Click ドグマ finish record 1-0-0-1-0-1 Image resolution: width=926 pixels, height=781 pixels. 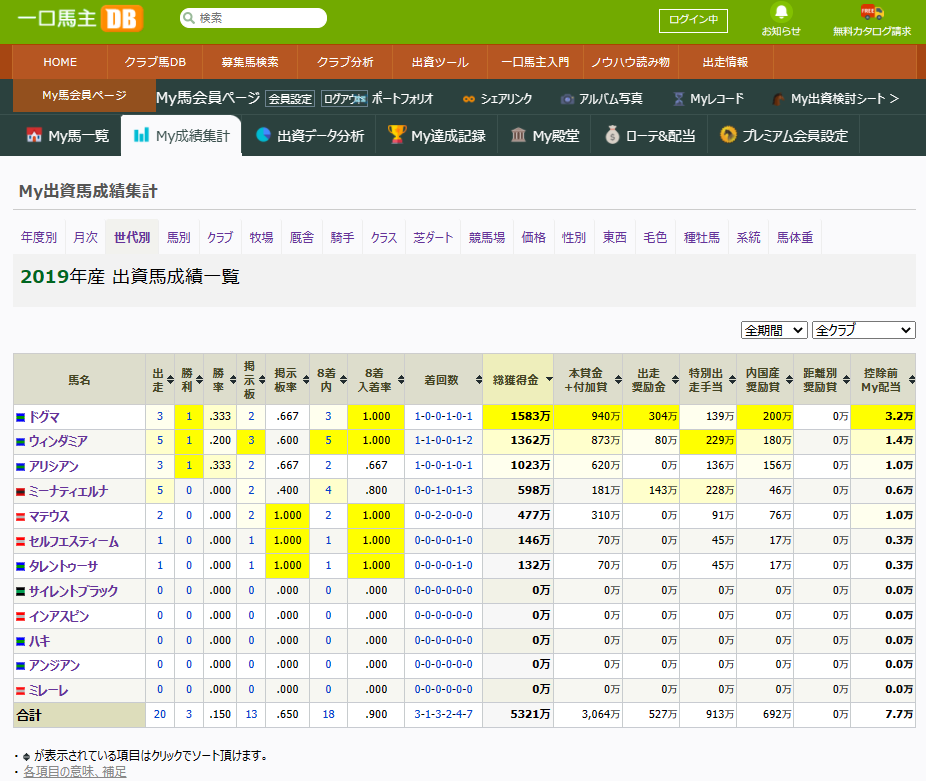[x=444, y=416]
